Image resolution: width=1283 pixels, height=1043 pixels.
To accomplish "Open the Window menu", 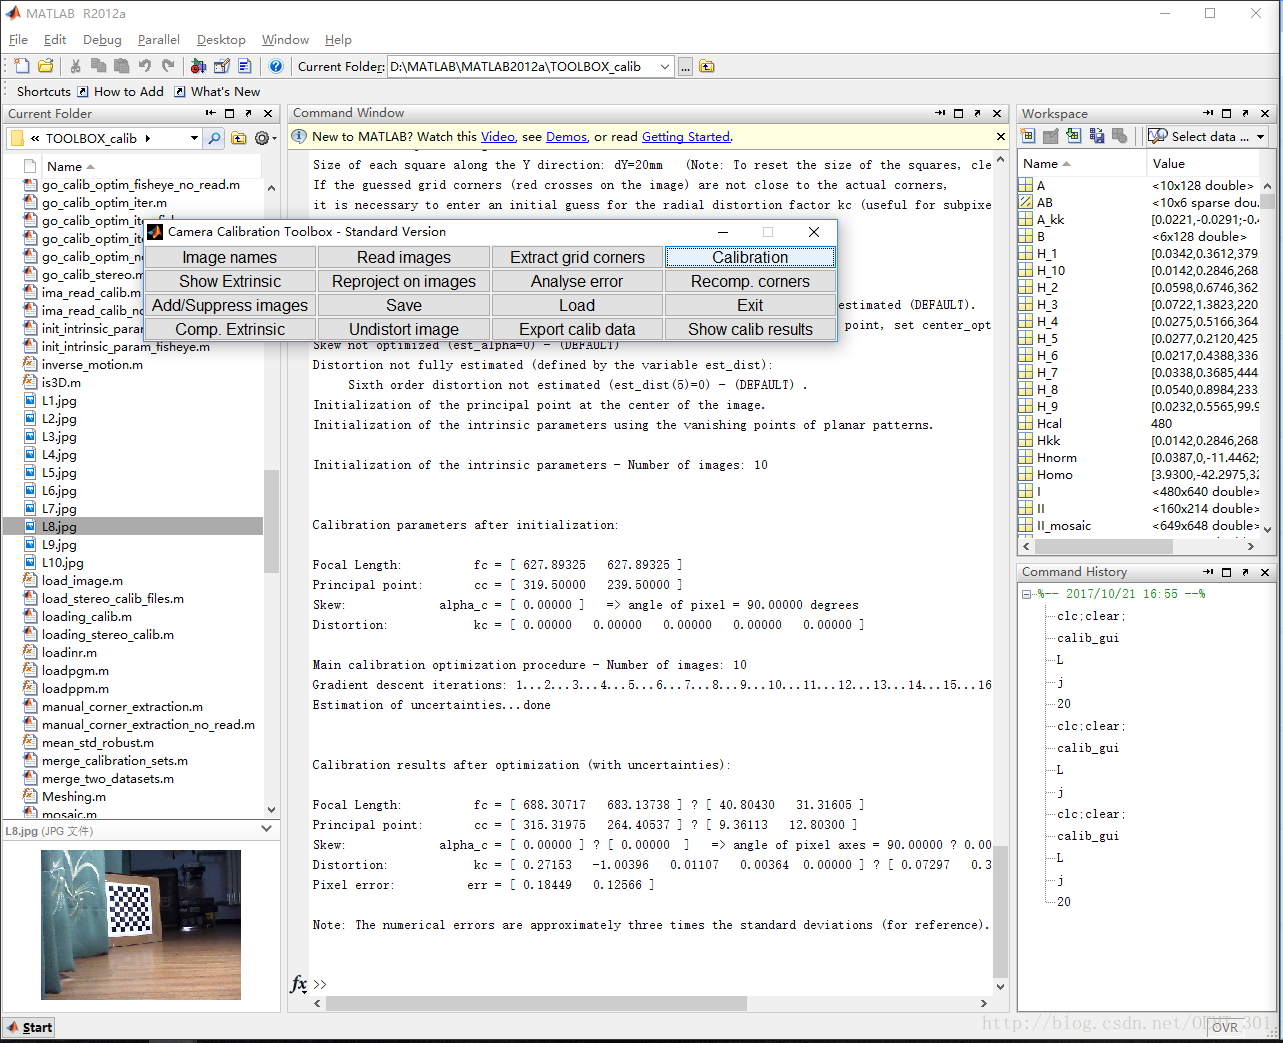I will (x=285, y=40).
